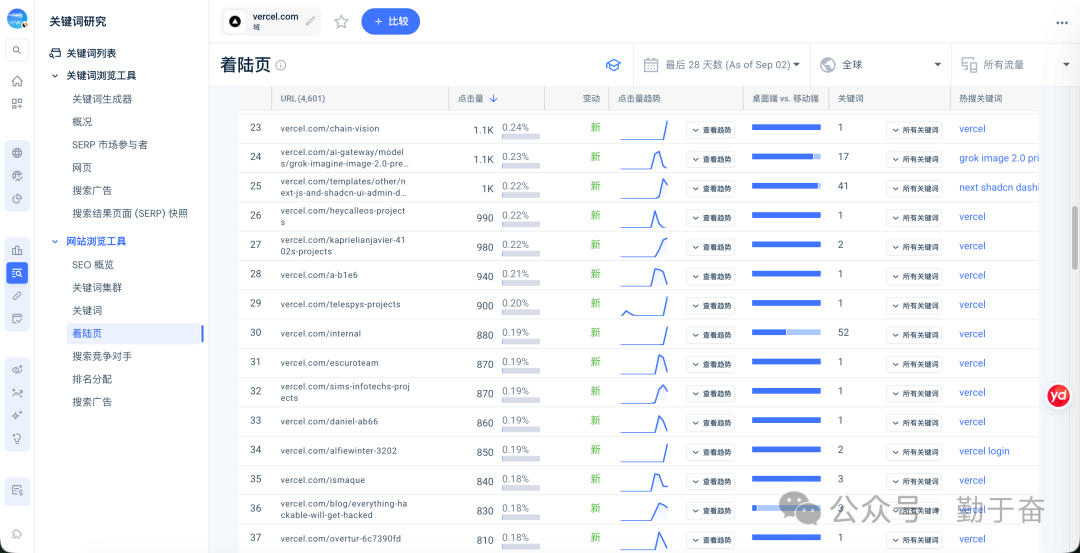Click the 比较 compare button
The image size is (1080, 553).
[391, 21]
